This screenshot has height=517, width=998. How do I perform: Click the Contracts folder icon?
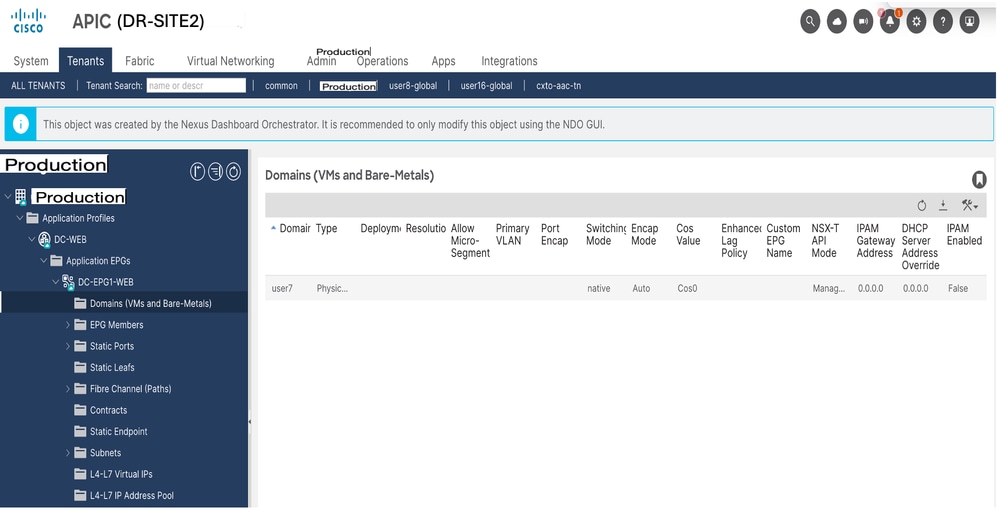click(80, 410)
